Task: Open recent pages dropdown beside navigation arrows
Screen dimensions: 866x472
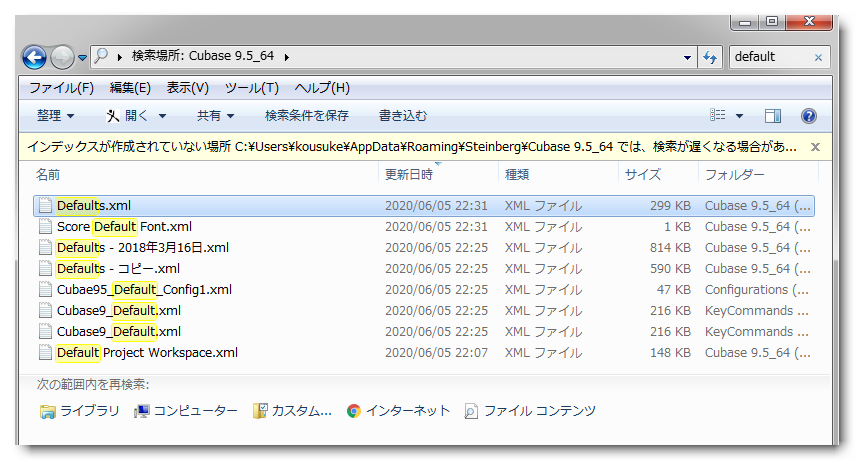Action: pyautogui.click(x=82, y=57)
